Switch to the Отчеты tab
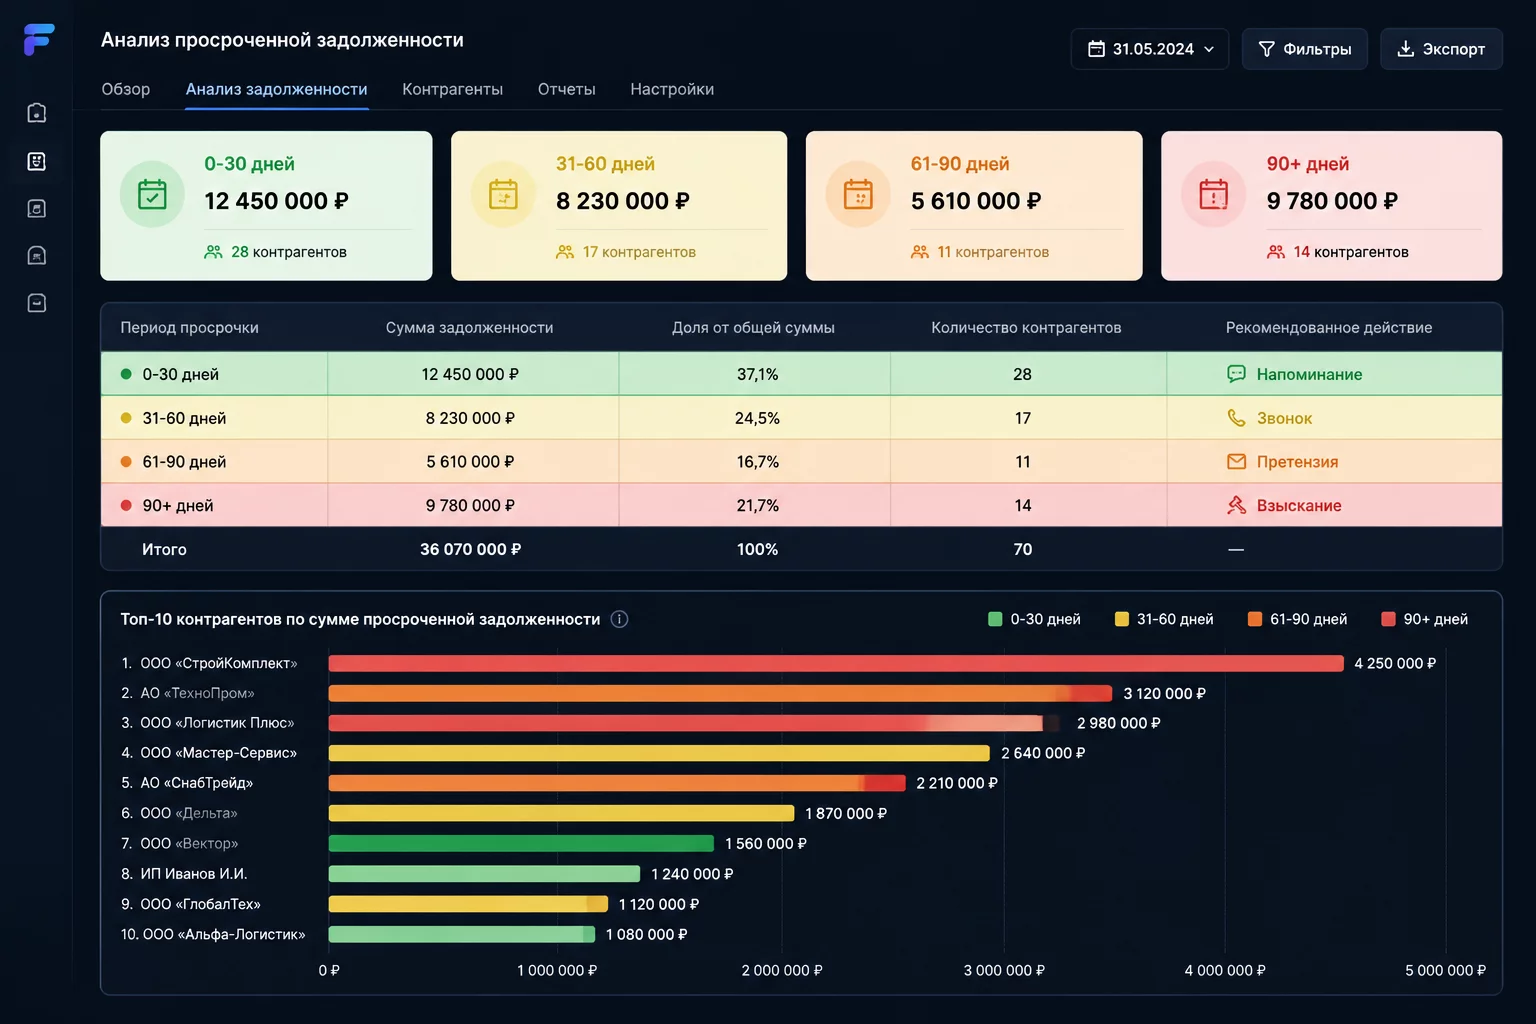1536x1024 pixels. click(x=566, y=89)
